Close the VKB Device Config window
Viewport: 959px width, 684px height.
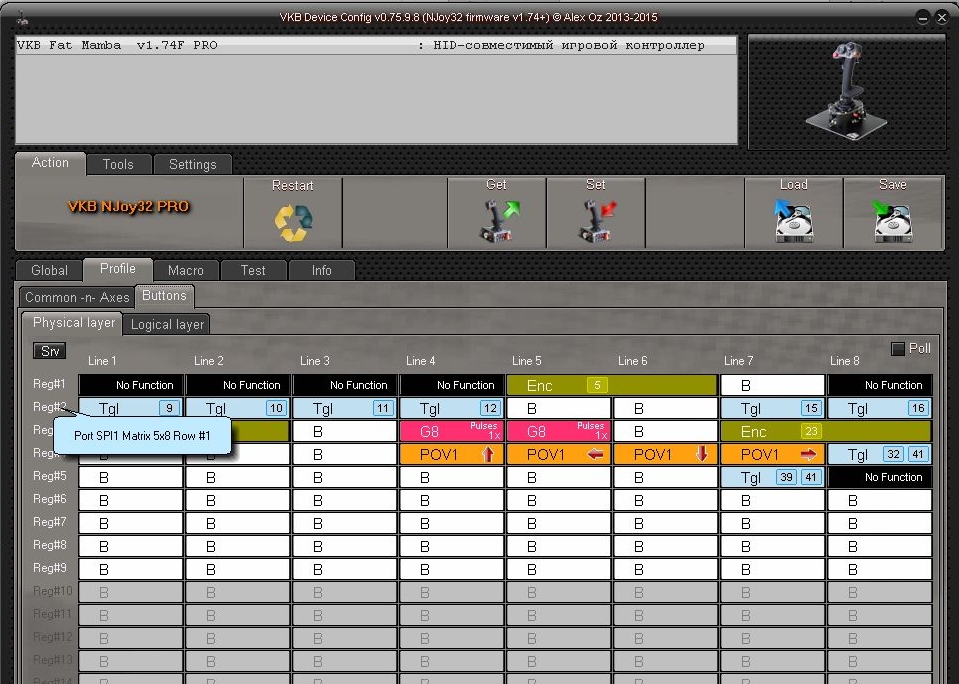942,18
